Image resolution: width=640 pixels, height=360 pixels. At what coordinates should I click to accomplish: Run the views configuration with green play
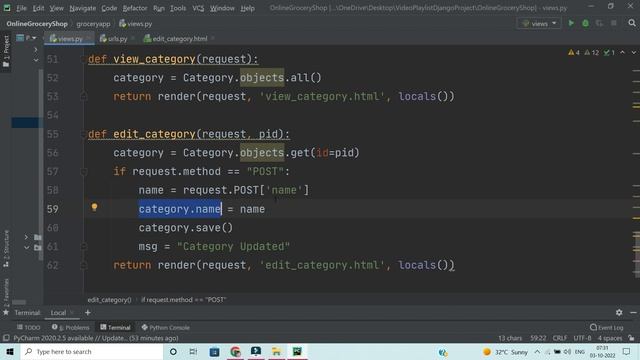(571, 23)
